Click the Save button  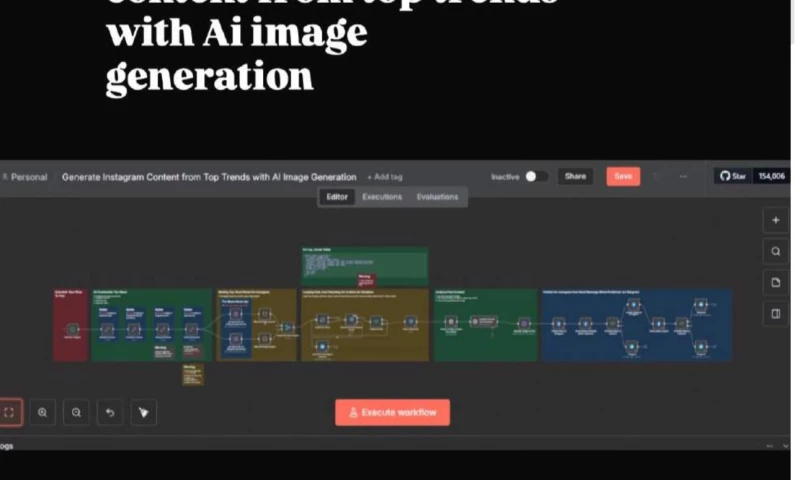[x=623, y=176]
